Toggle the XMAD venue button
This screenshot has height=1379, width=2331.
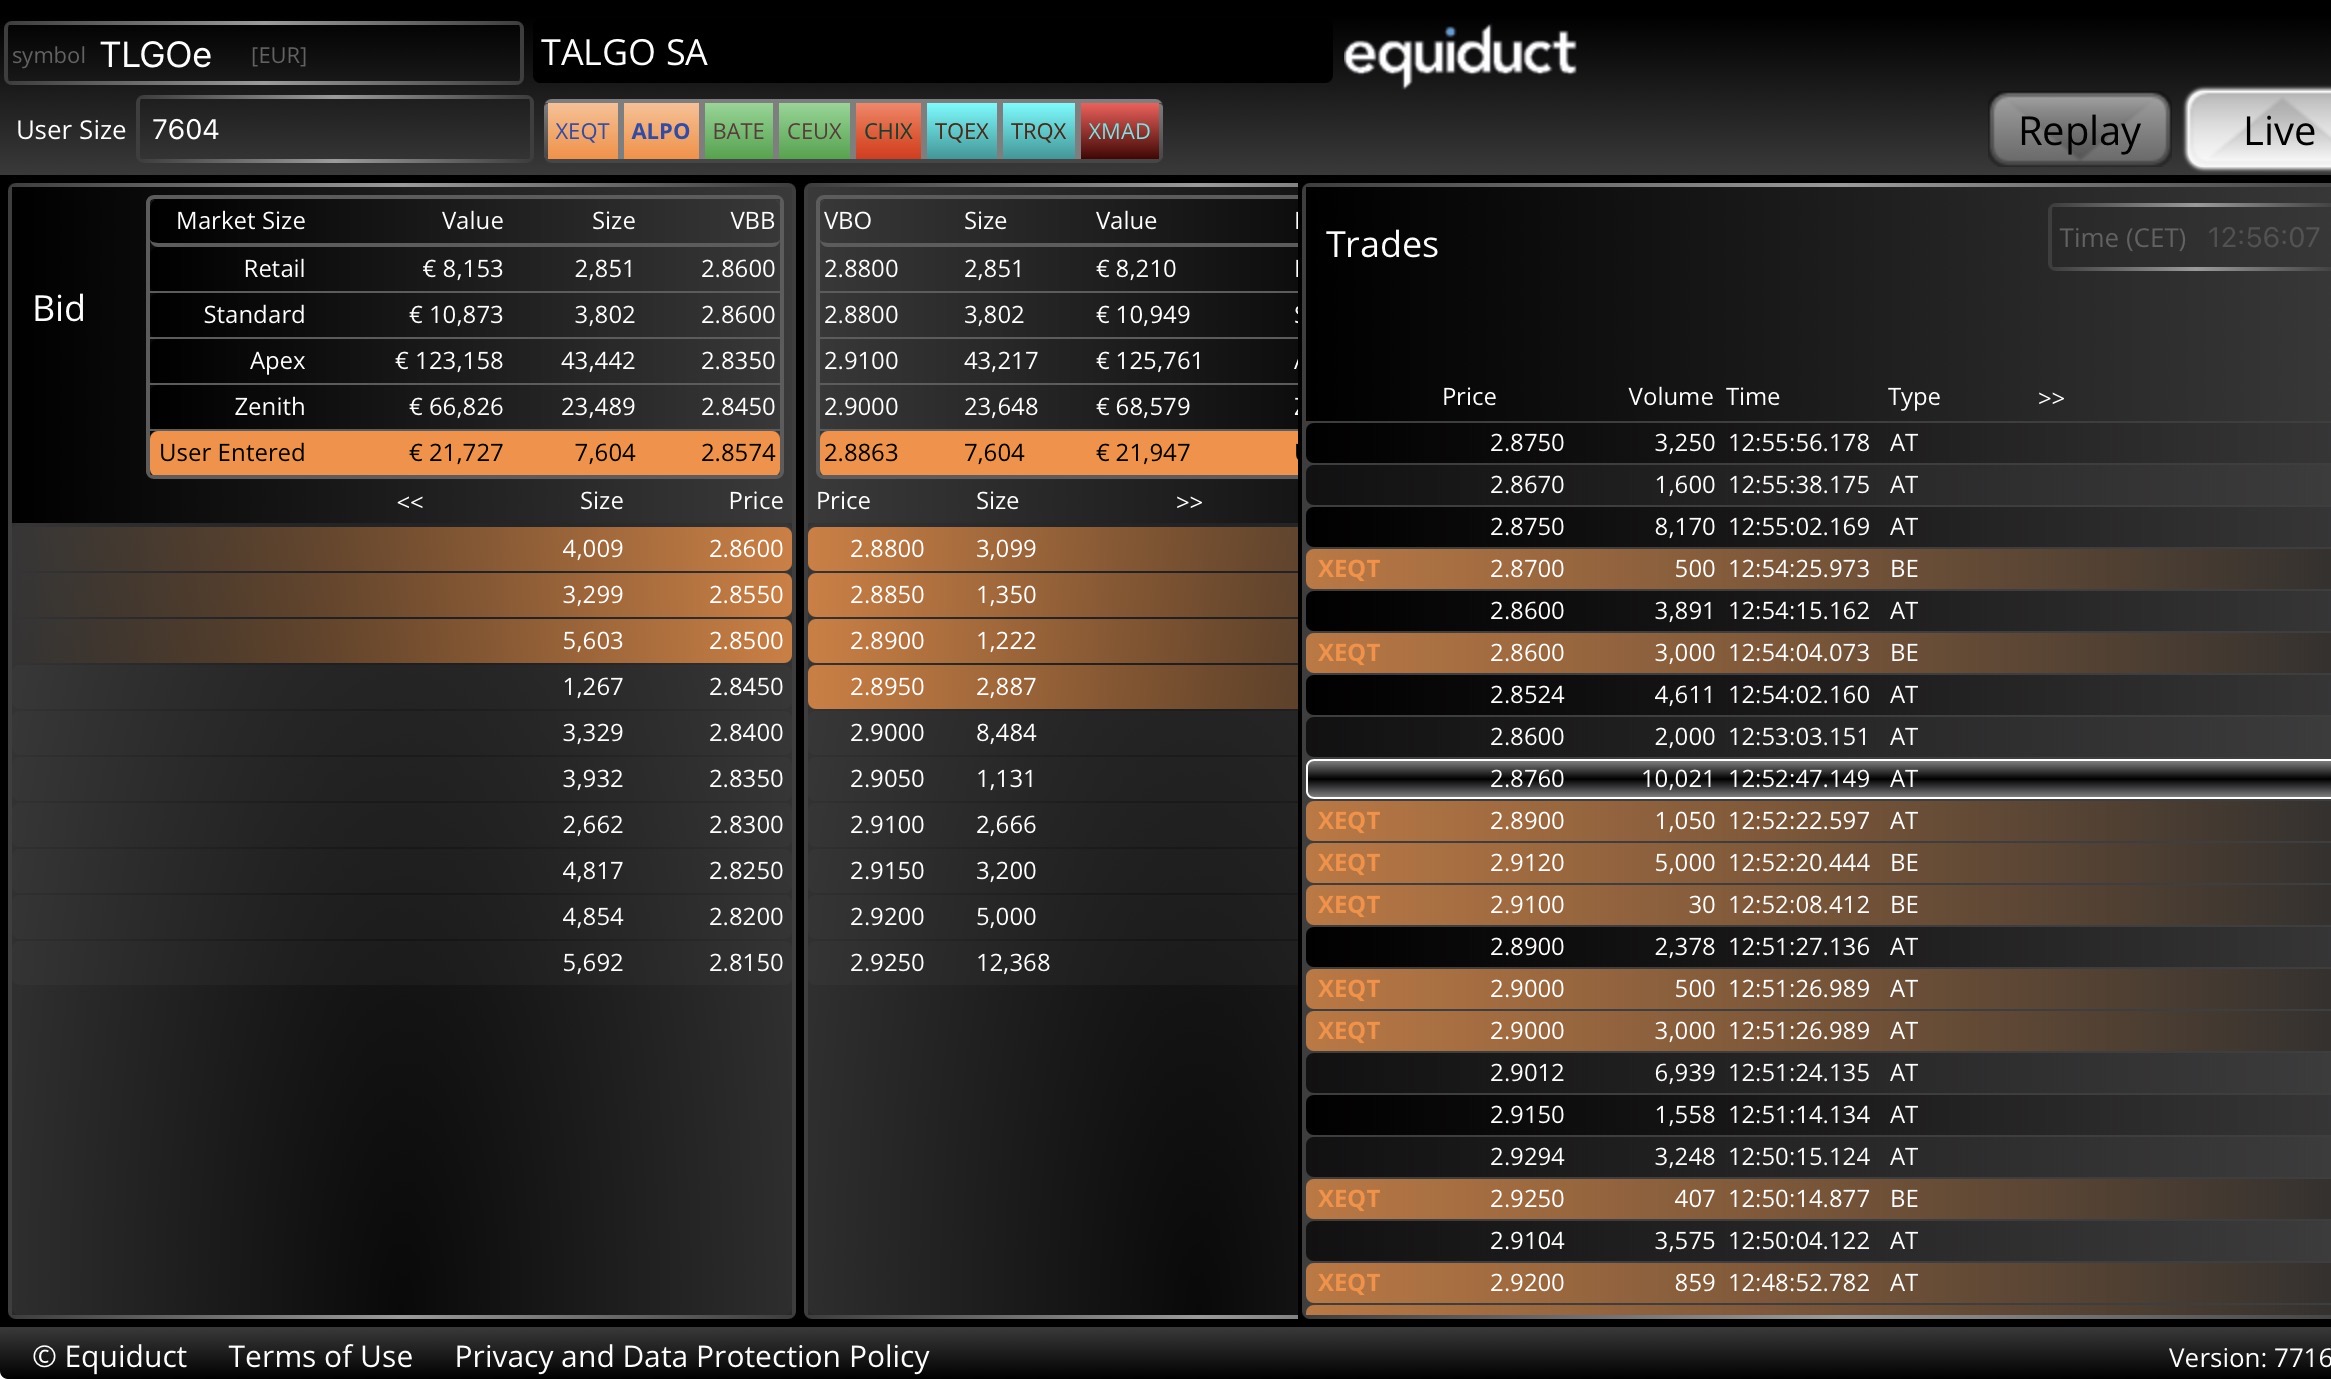[1118, 131]
